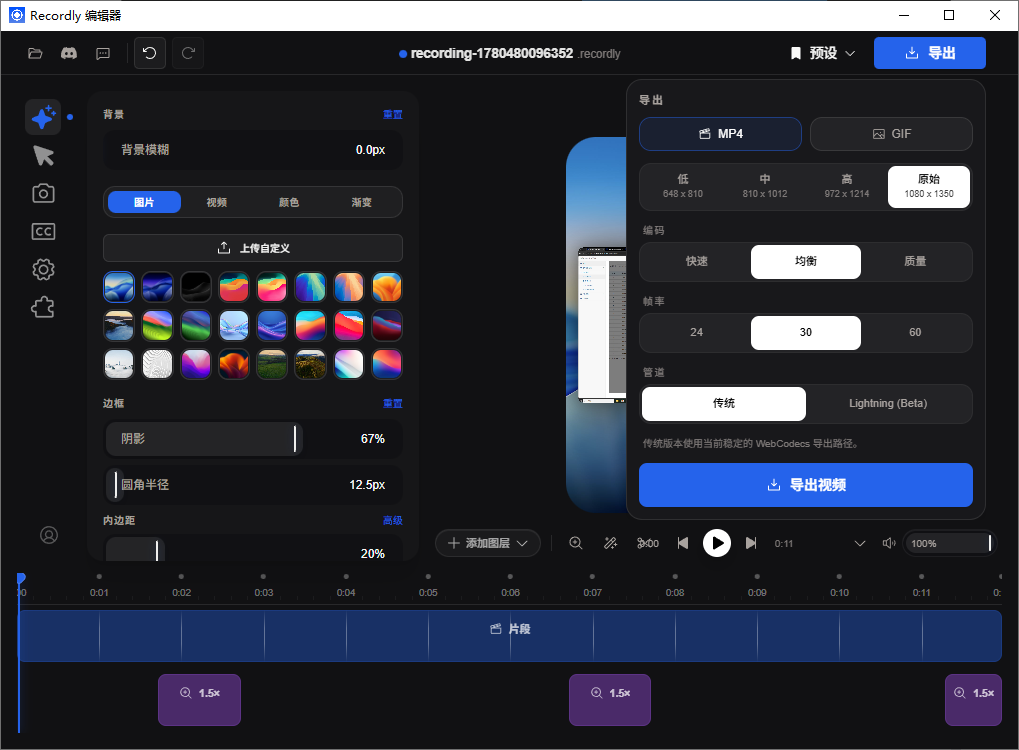Pick the white line-pattern wallpaper thumbnail
The width and height of the screenshot is (1019, 750).
[157, 364]
